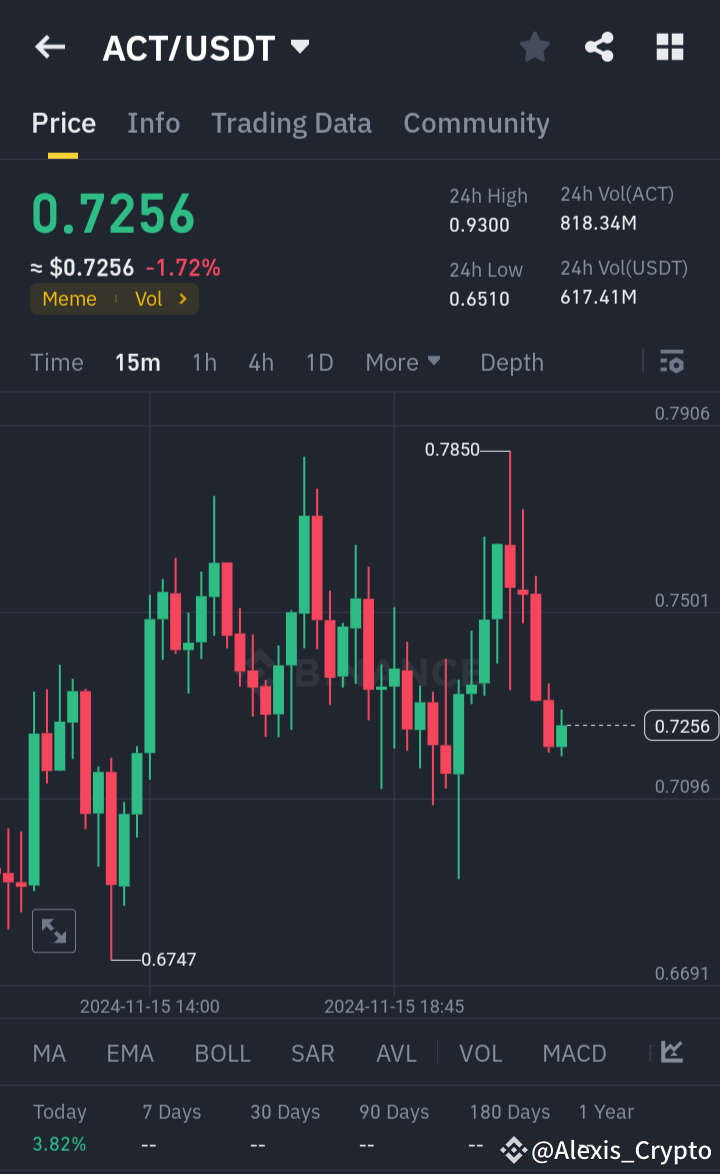Expand the More timeframes dropdown
The height and width of the screenshot is (1174, 720).
pos(403,362)
